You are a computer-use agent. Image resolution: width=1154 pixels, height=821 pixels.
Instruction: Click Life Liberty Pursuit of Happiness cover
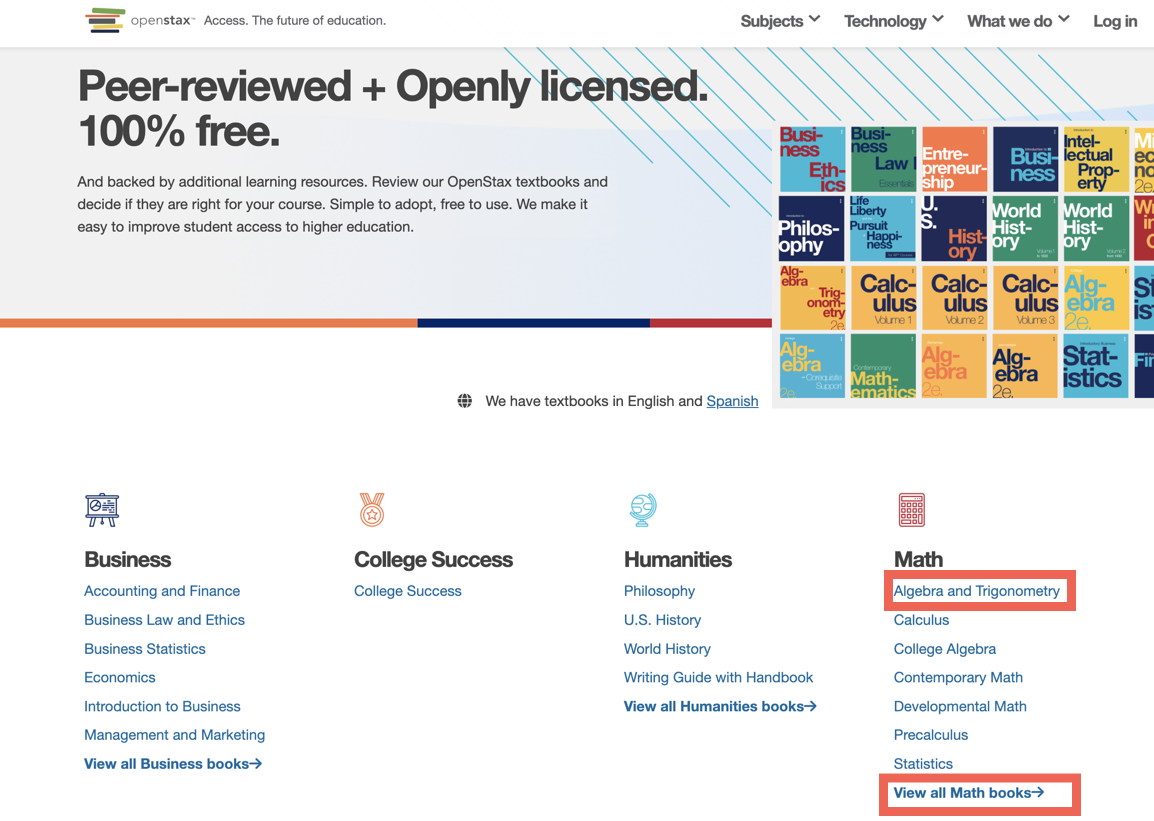point(883,228)
